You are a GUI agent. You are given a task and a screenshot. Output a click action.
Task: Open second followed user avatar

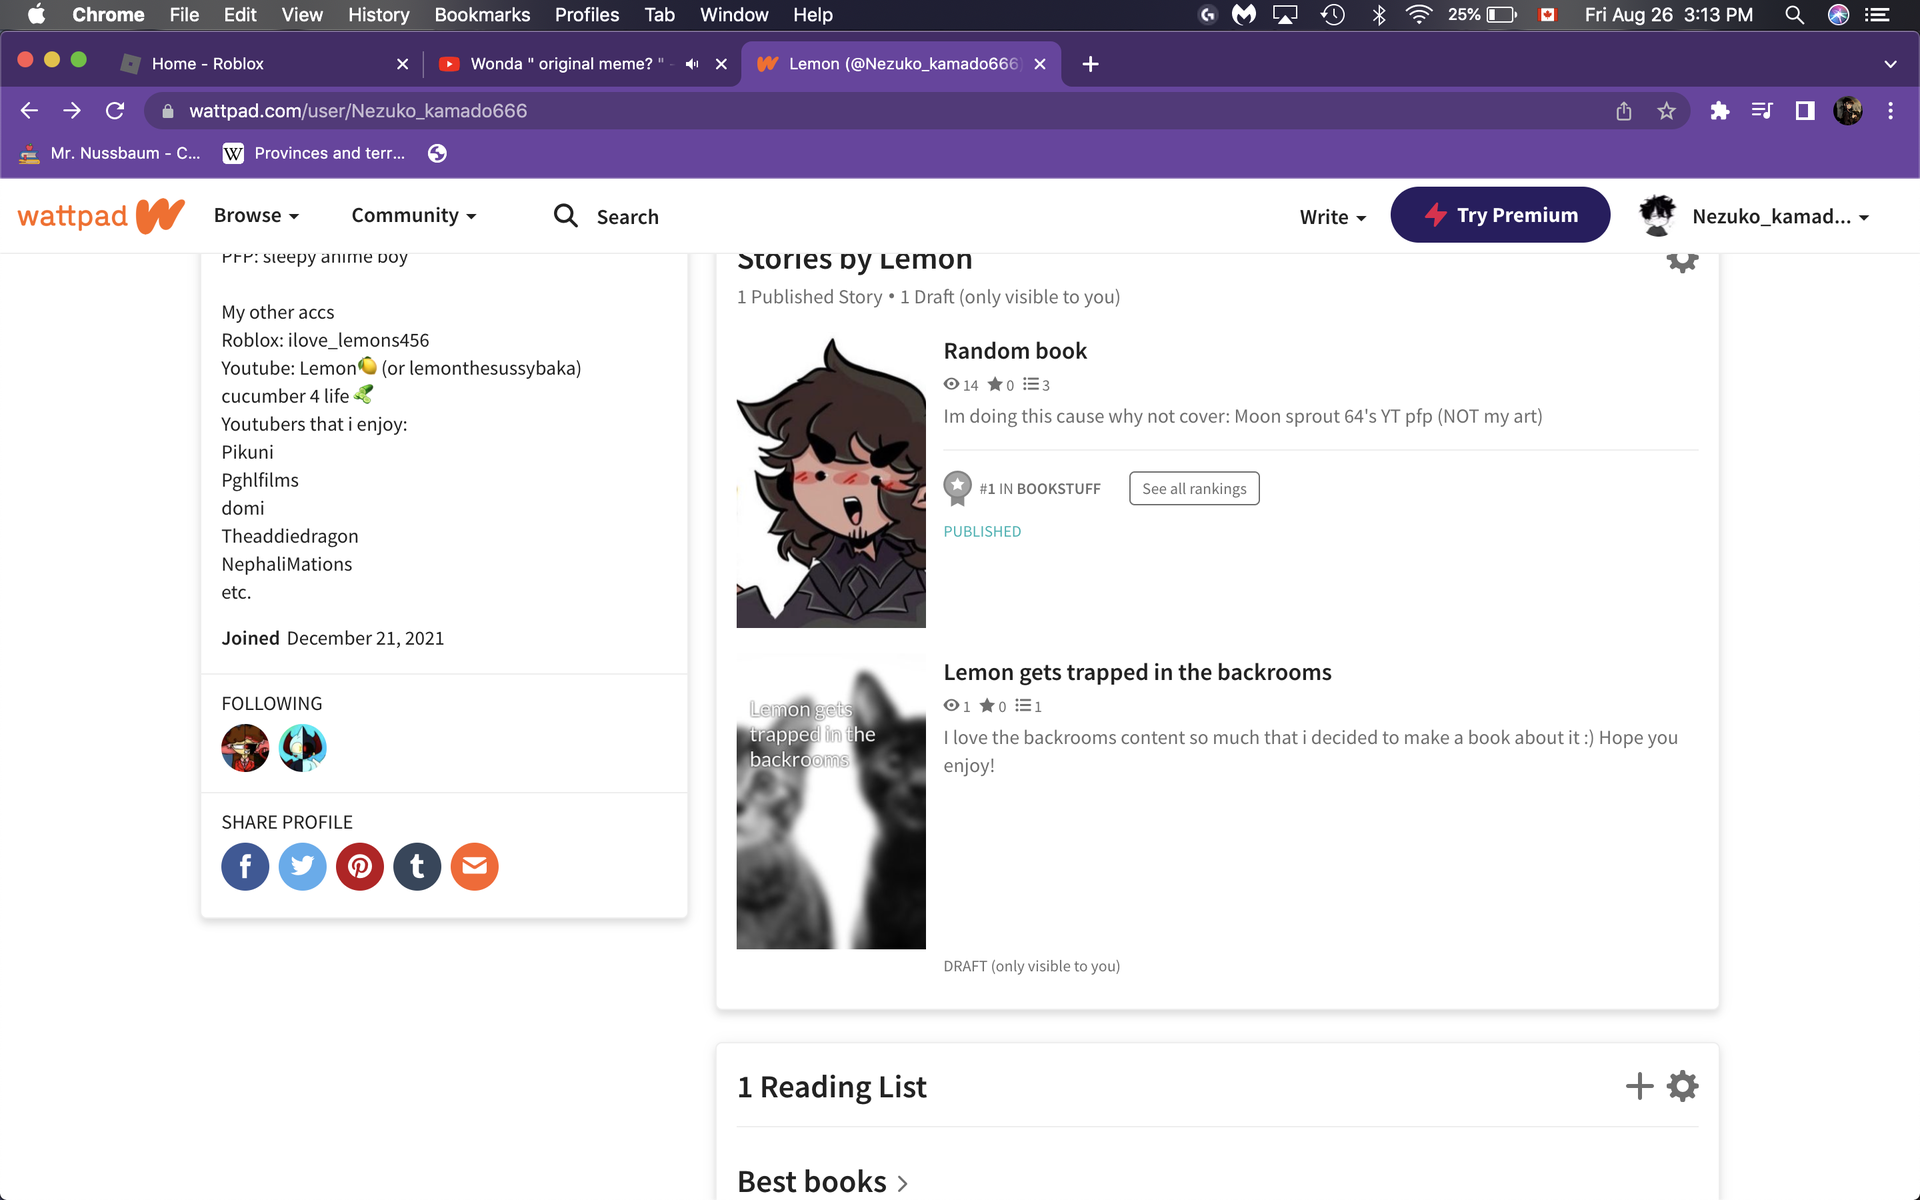click(302, 748)
